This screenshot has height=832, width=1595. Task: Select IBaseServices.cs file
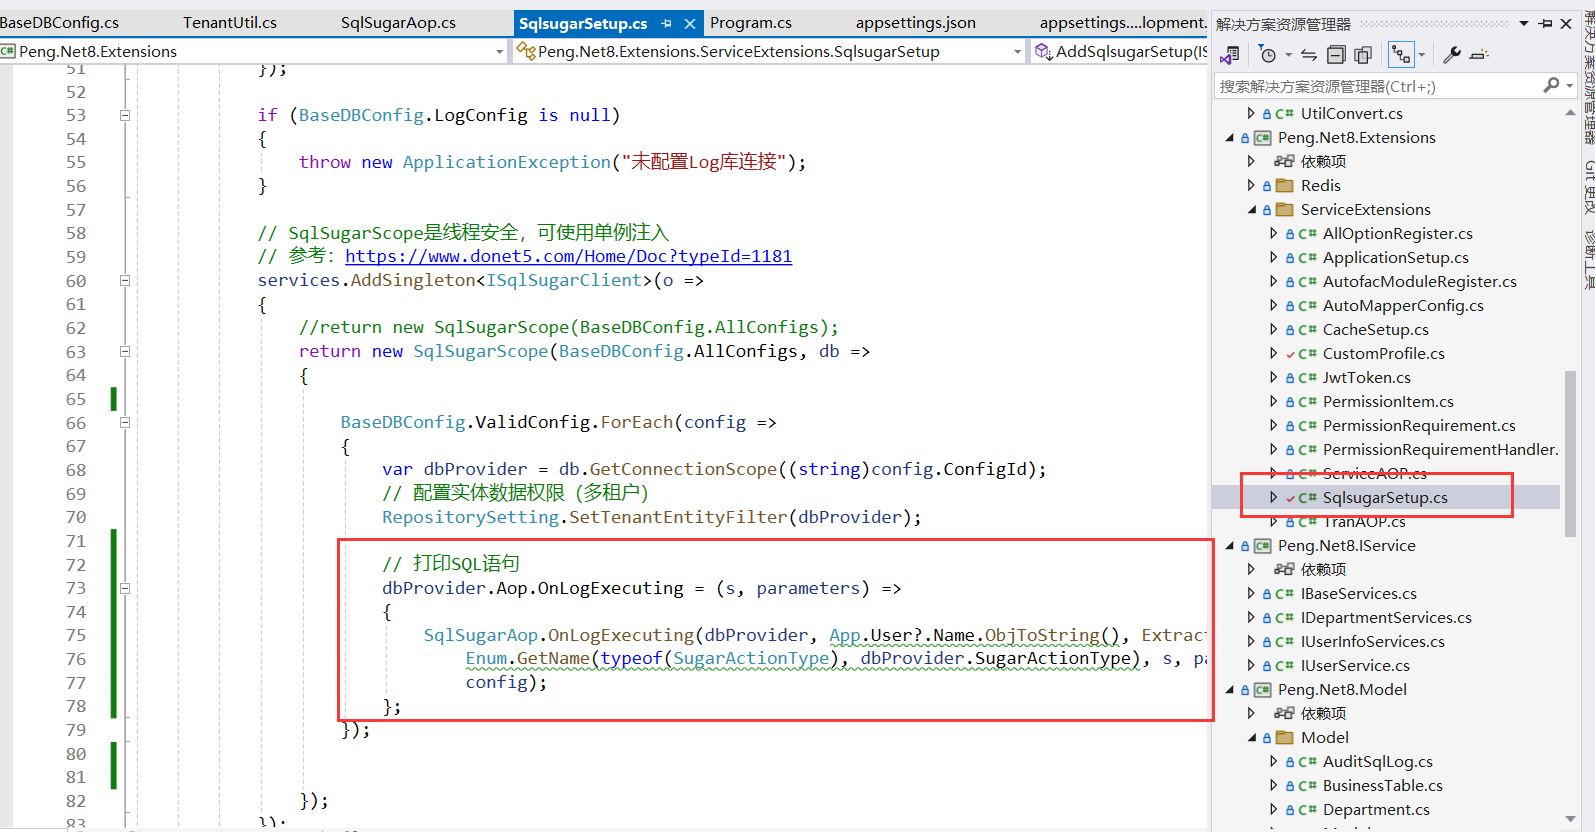1358,594
